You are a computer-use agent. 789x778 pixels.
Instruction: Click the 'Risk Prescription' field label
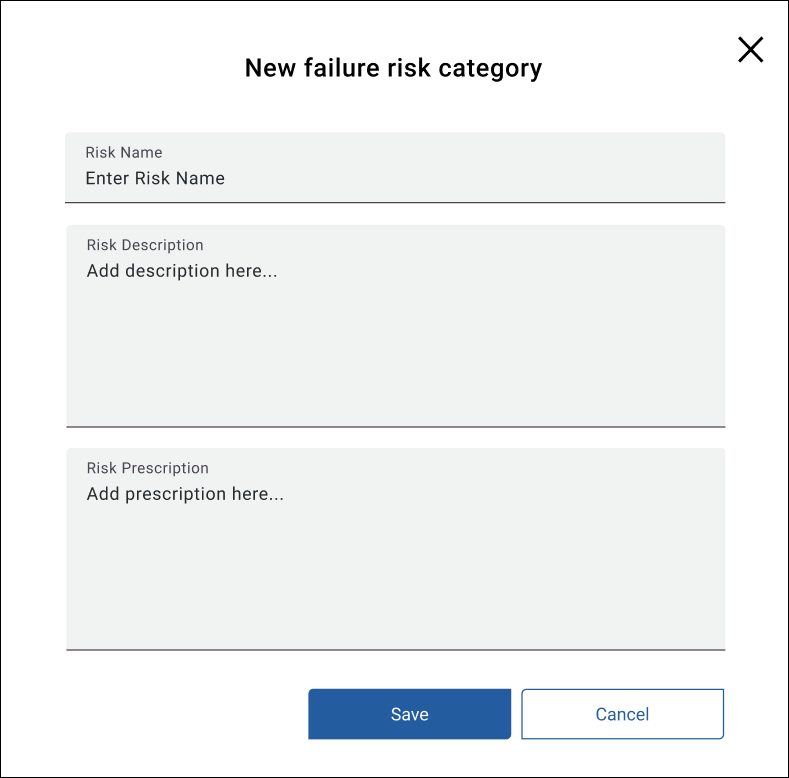coord(148,468)
